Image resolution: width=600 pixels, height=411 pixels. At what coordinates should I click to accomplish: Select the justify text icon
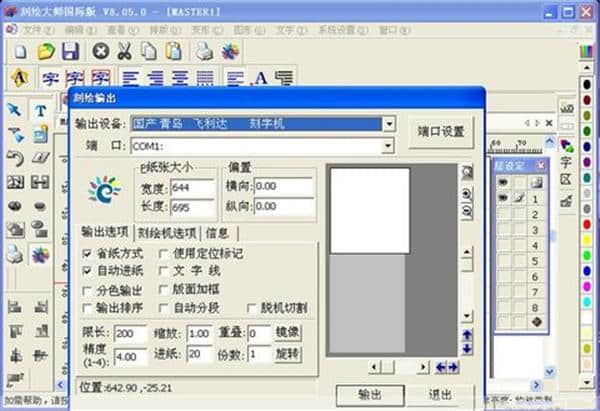pyautogui.click(x=205, y=78)
